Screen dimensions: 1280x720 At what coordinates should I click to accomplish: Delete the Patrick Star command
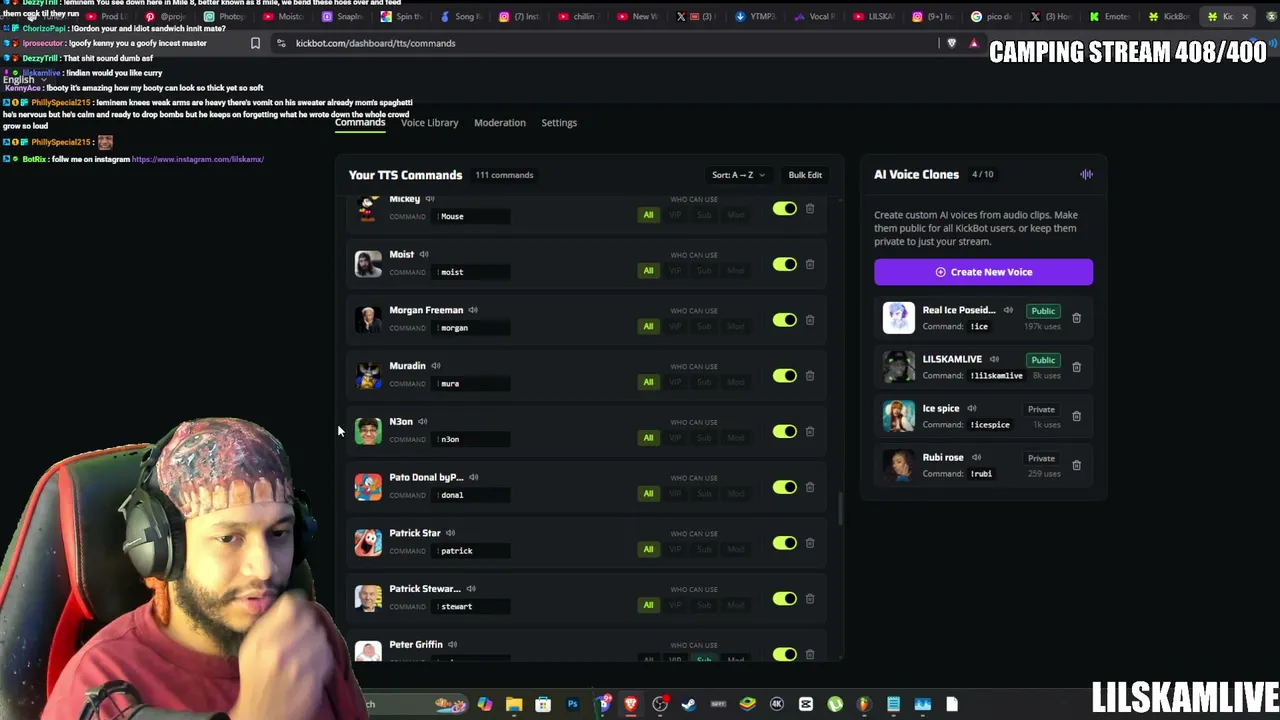pyautogui.click(x=810, y=543)
